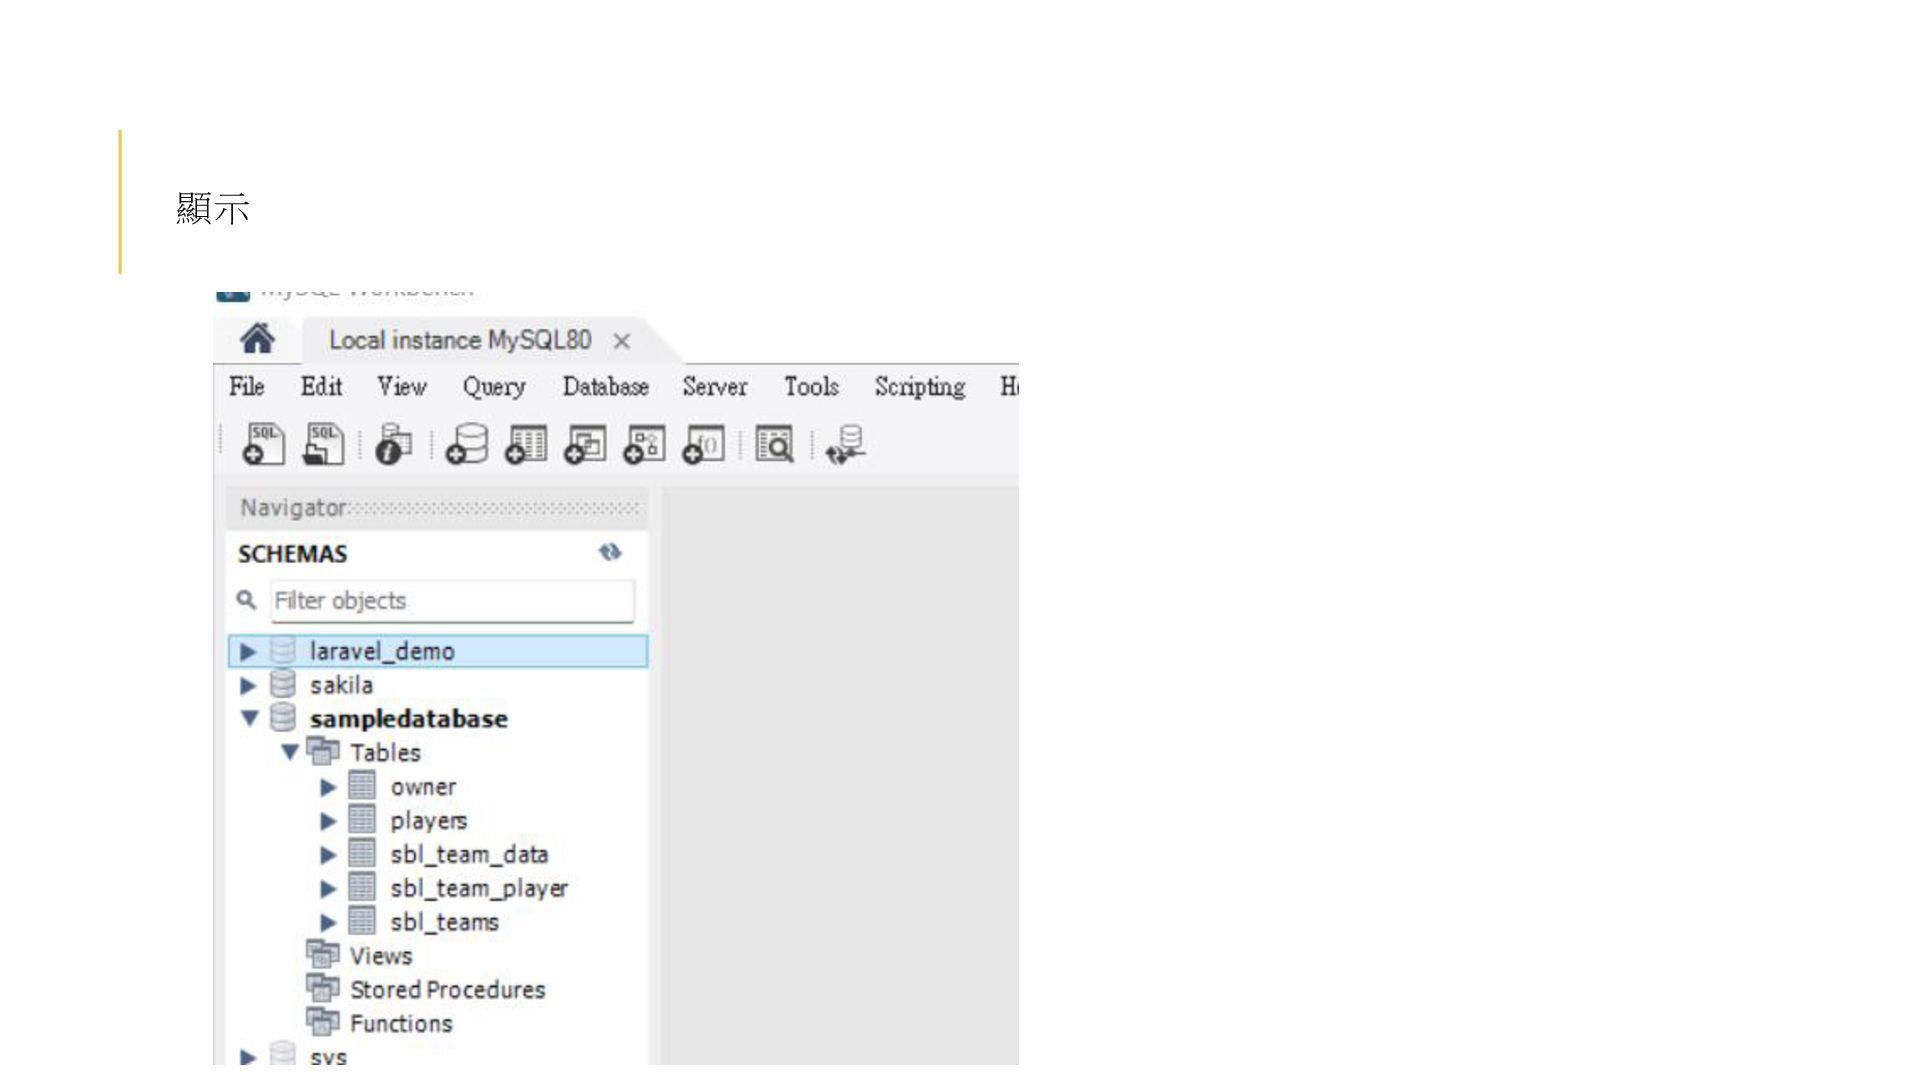Open the Edit menu
This screenshot has width=1920, height=1080.
point(321,387)
